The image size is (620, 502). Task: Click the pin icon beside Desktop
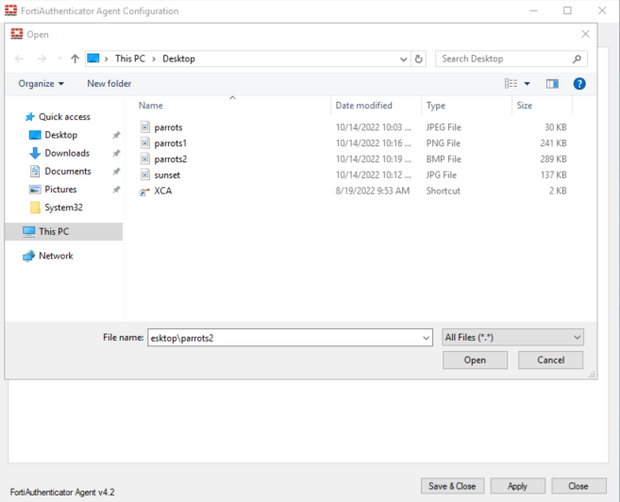(x=116, y=135)
